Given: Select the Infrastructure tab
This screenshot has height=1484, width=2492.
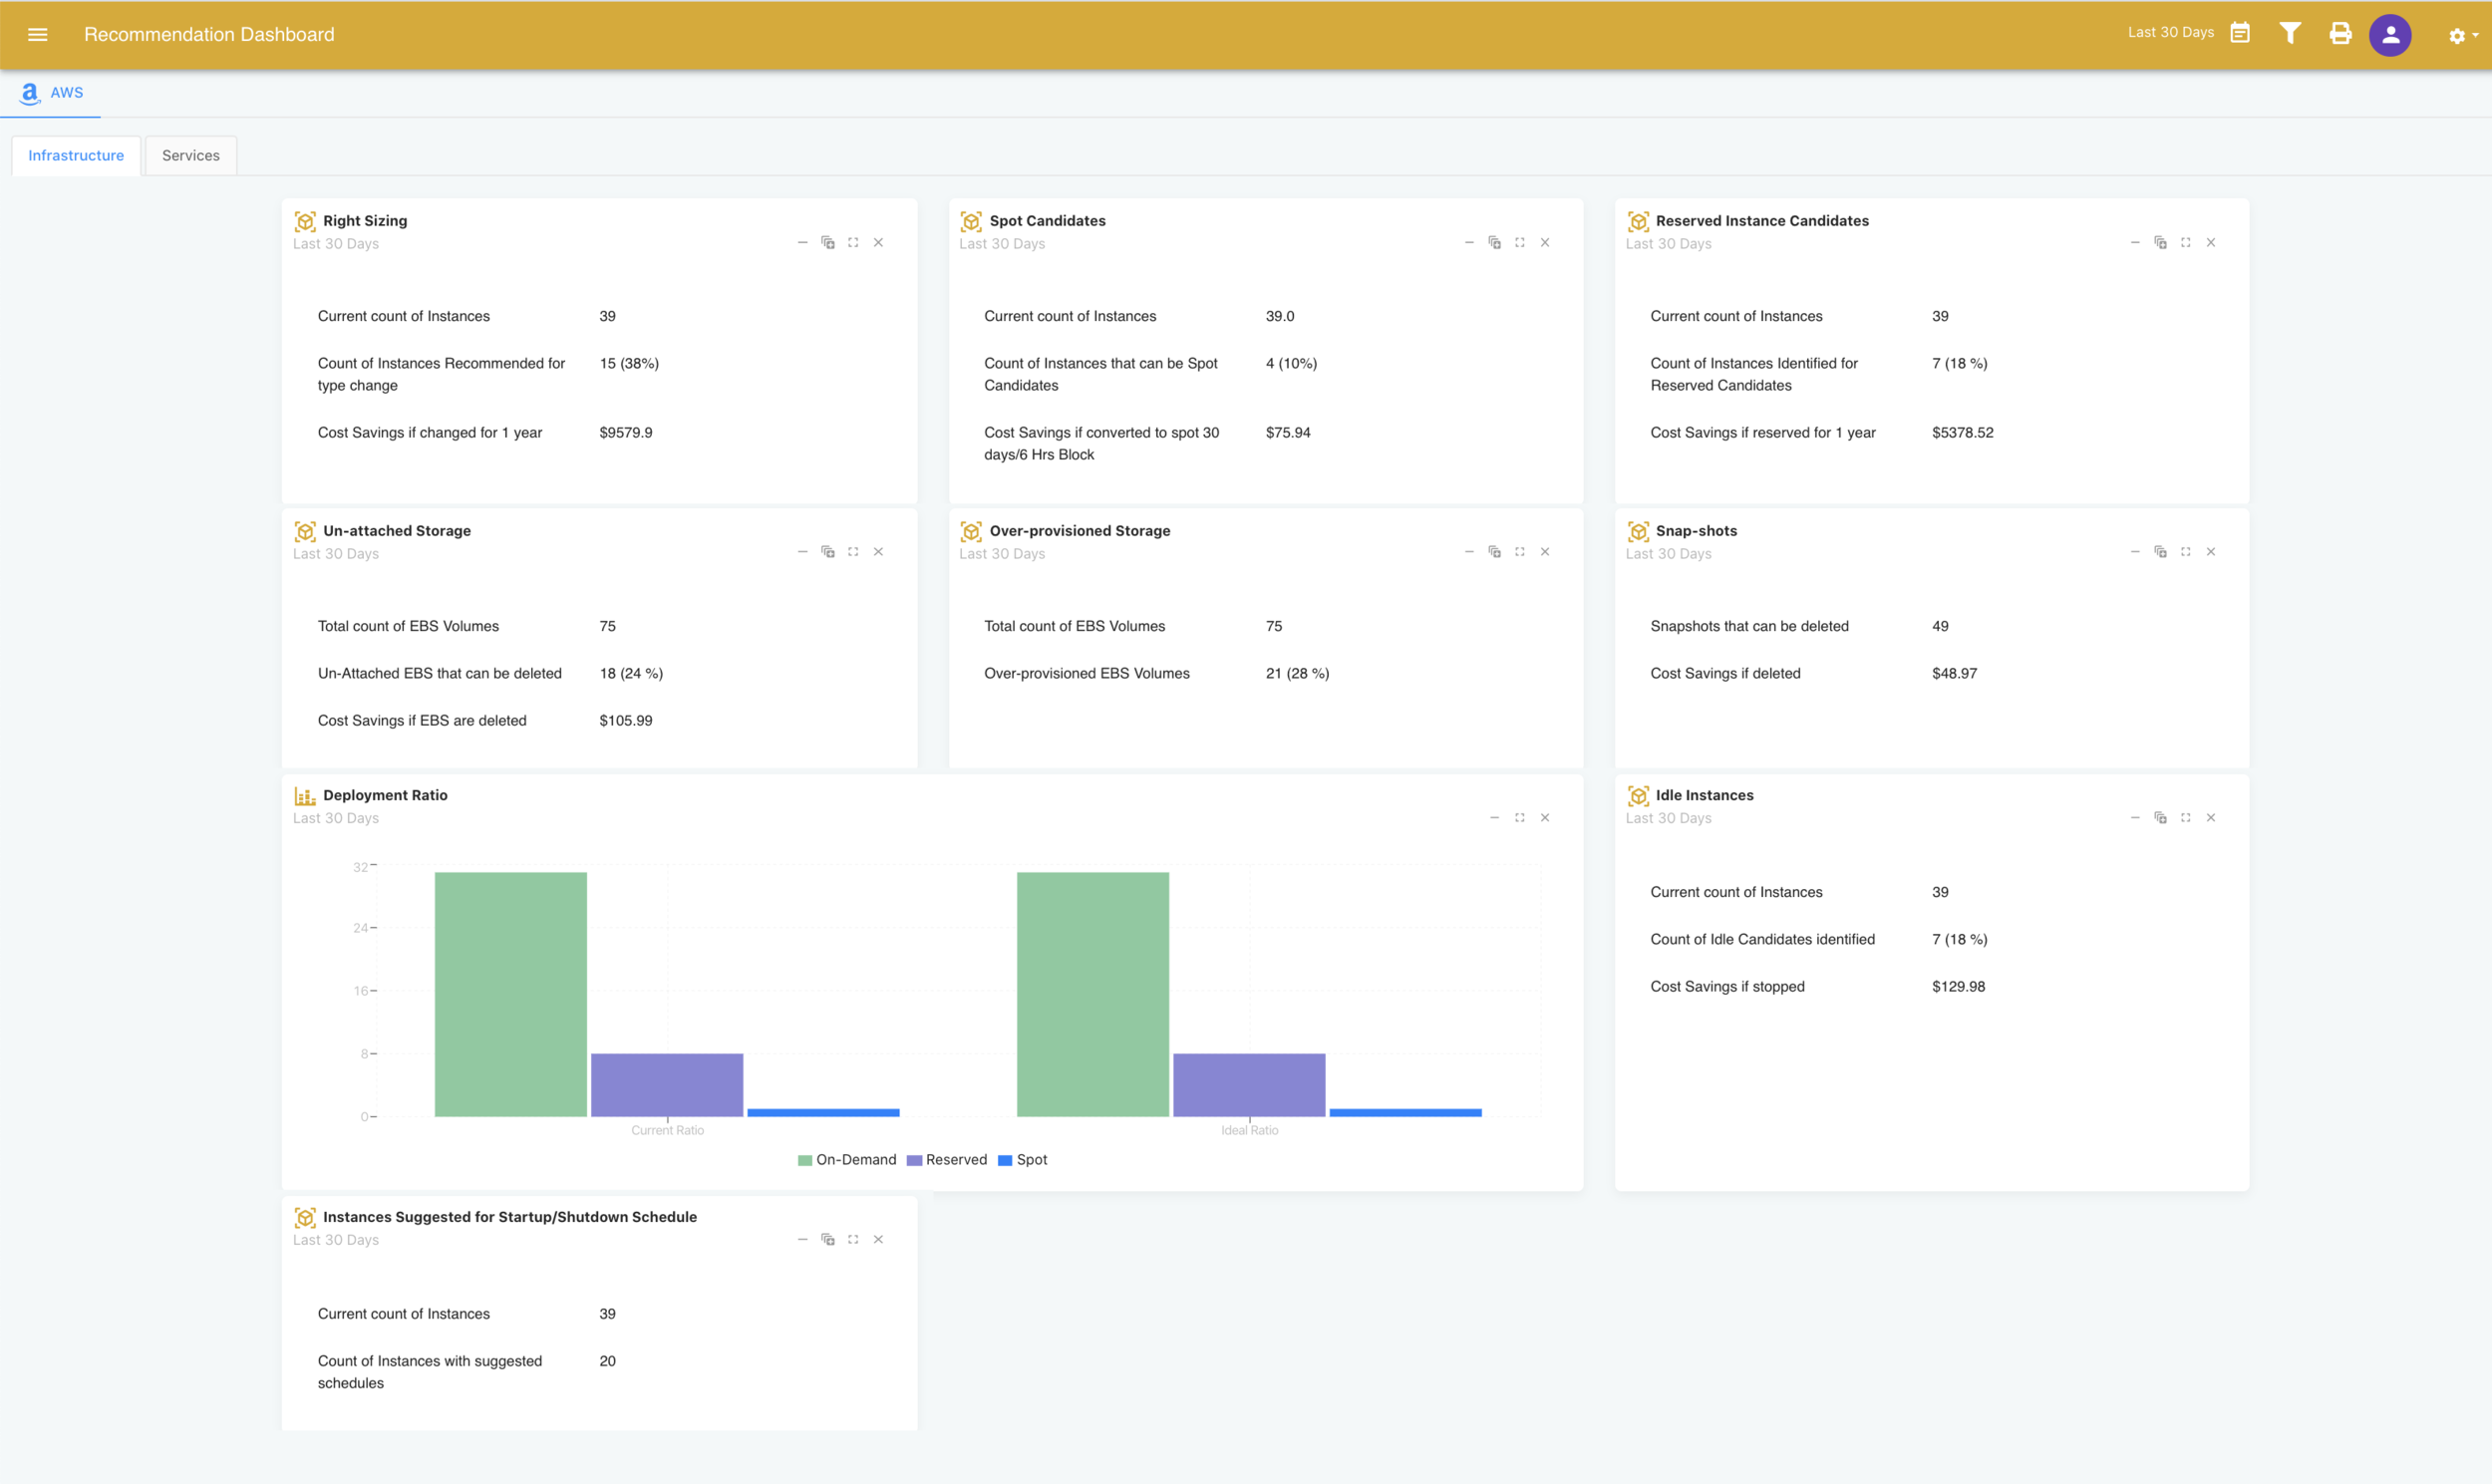Looking at the screenshot, I should [76, 155].
